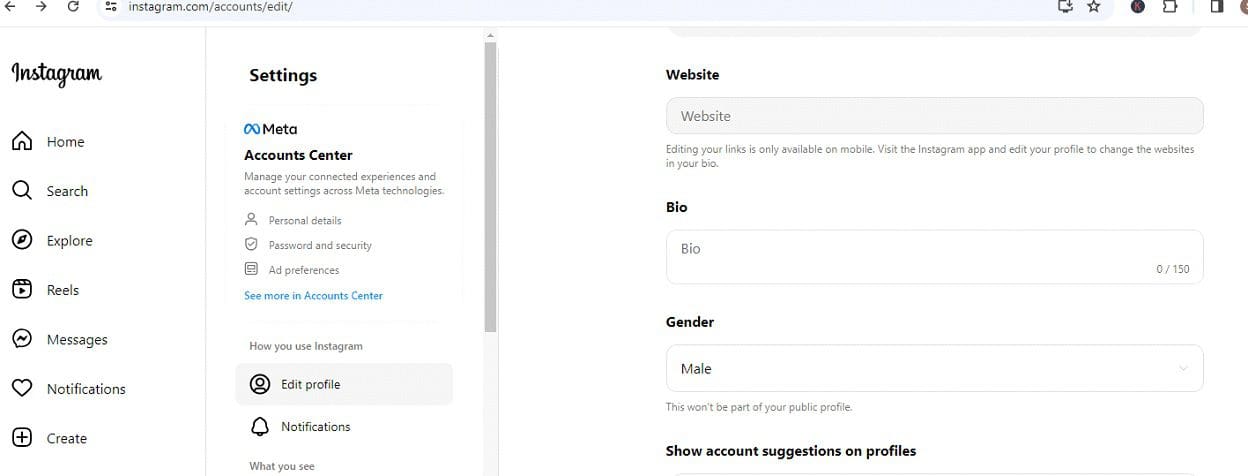Click the Edit profile avatar icon
The height and width of the screenshot is (476, 1248).
260,384
